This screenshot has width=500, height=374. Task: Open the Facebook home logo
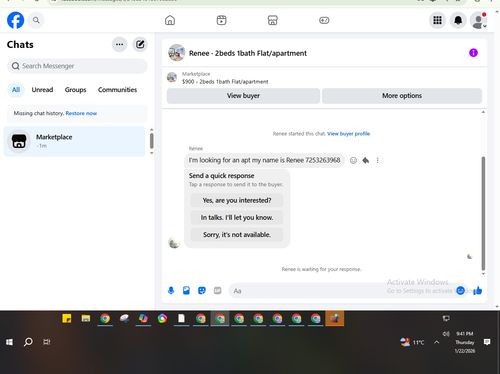pyautogui.click(x=16, y=20)
